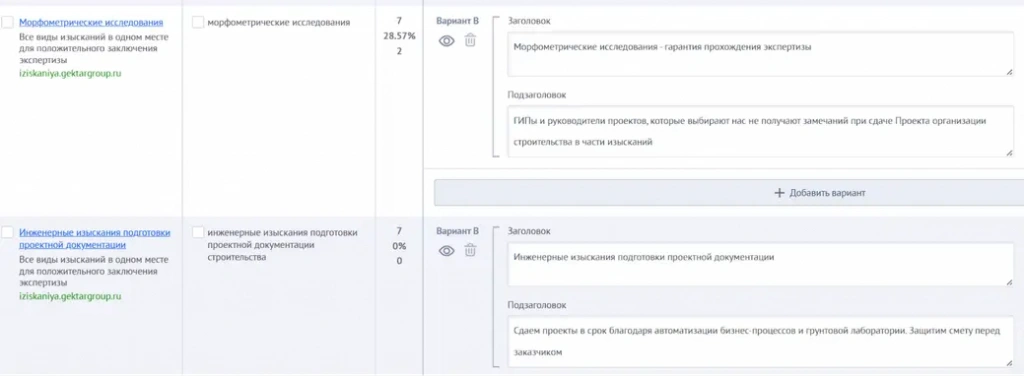The height and width of the screenshot is (376, 1024).
Task: Tick the морфометрические исследования keyword checkbox
Action: coord(198,22)
